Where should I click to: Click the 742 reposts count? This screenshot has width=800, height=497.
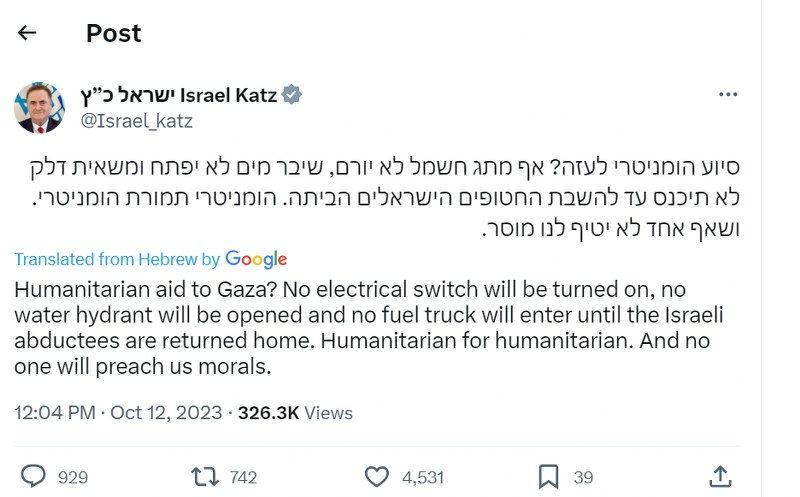pyautogui.click(x=243, y=477)
